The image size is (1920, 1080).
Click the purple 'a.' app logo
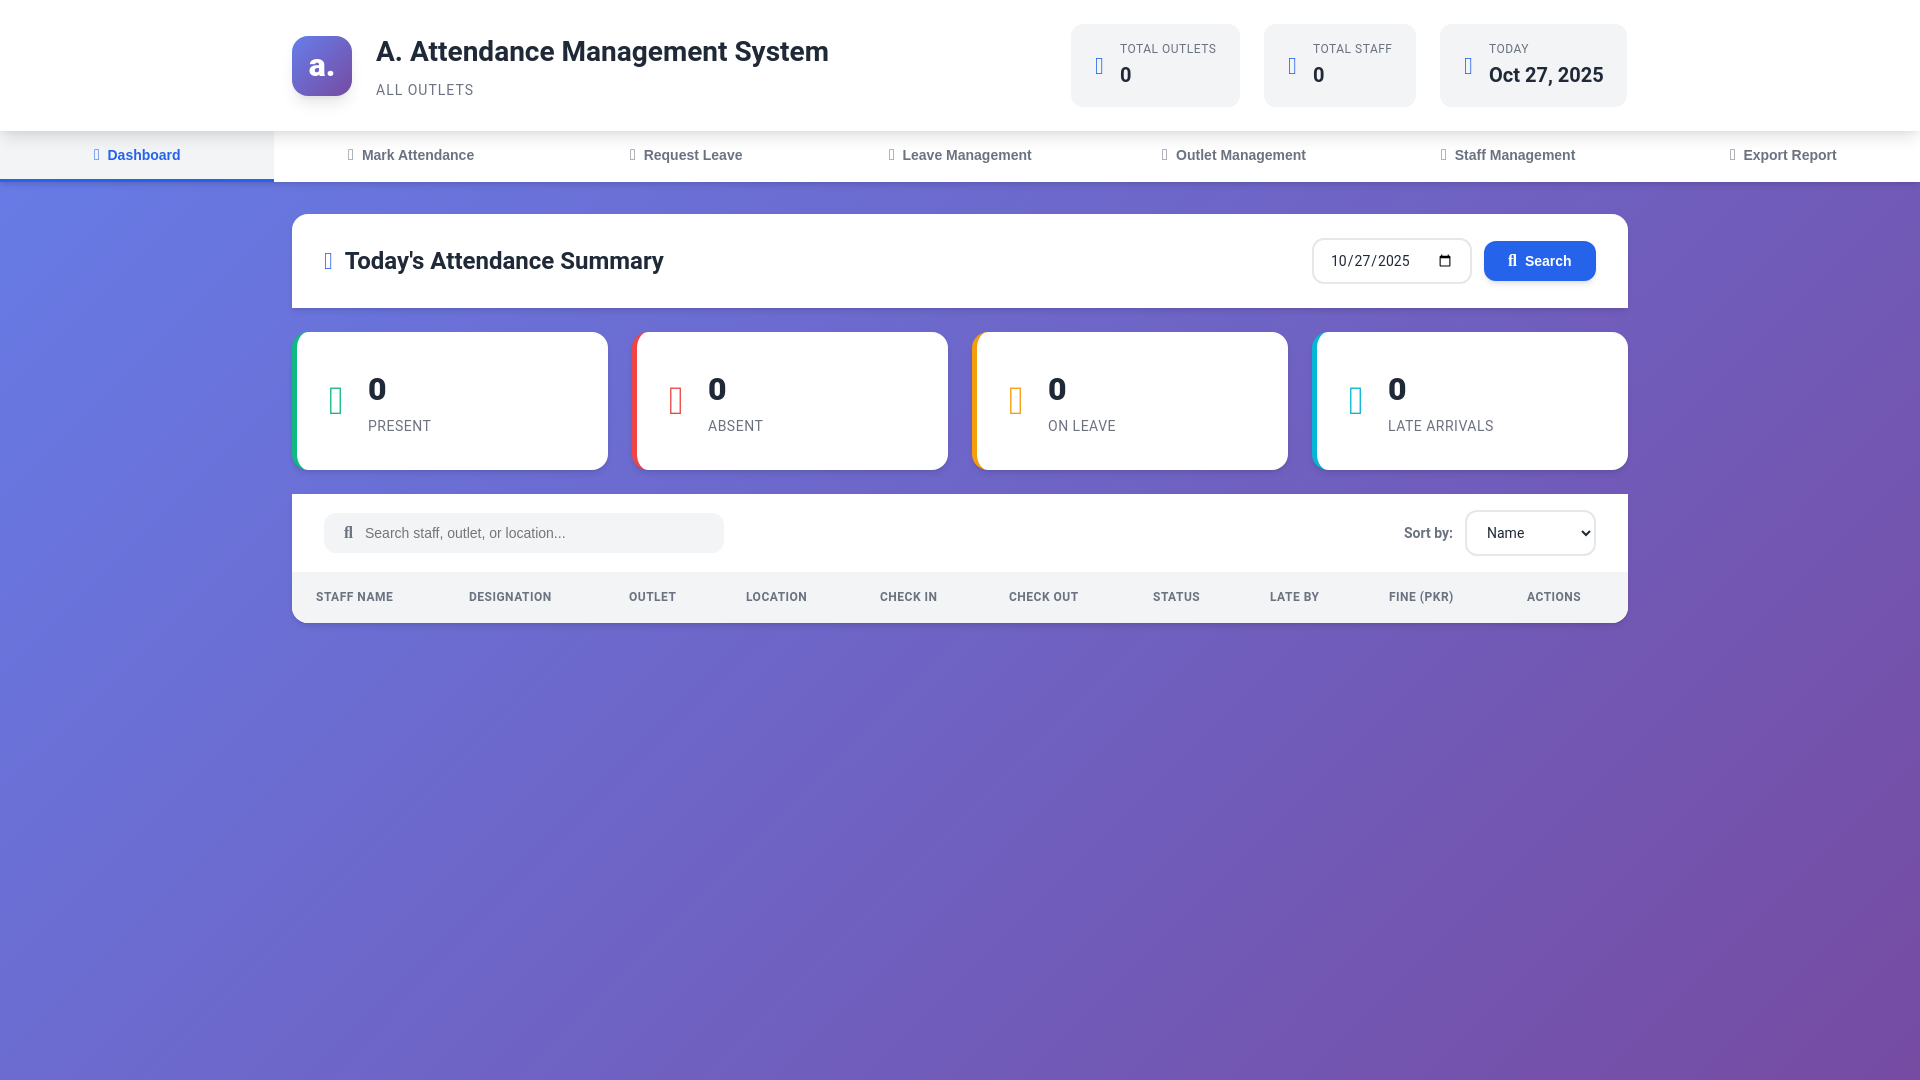pyautogui.click(x=321, y=66)
